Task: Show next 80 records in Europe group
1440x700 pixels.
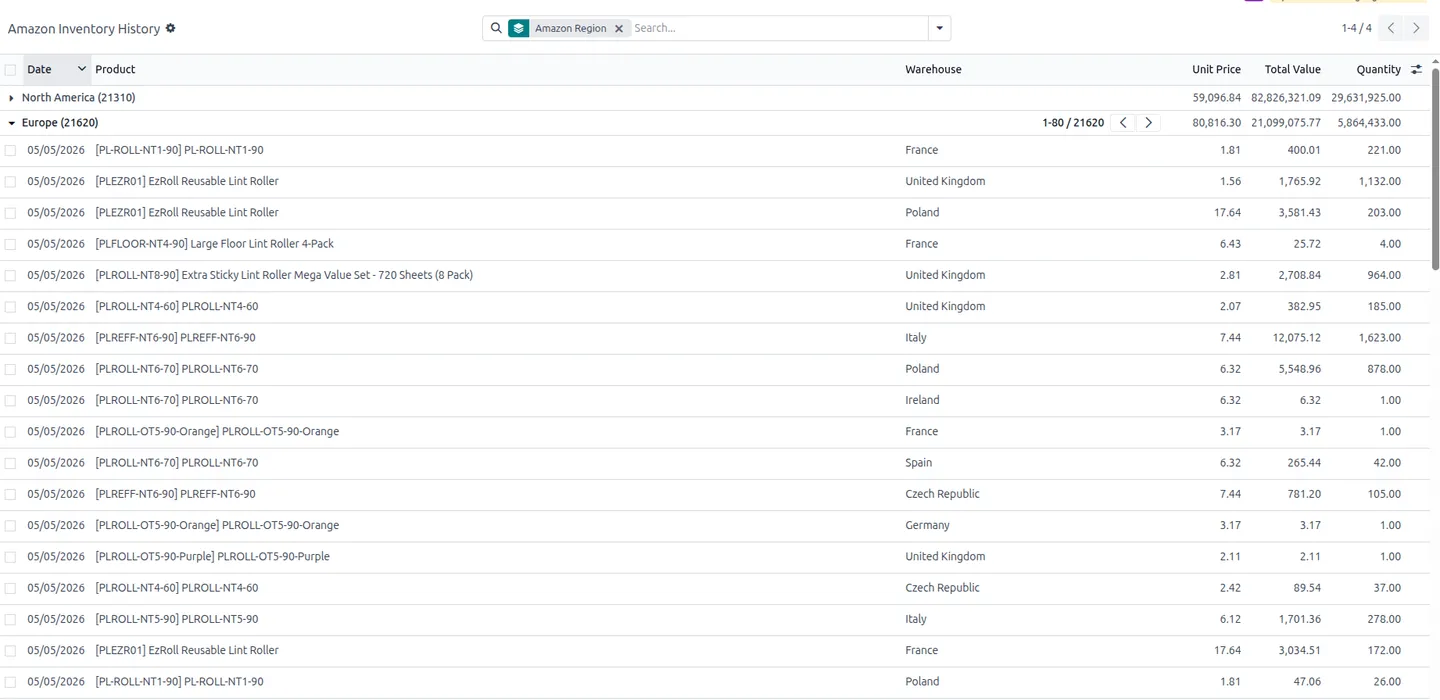Action: [x=1148, y=123]
